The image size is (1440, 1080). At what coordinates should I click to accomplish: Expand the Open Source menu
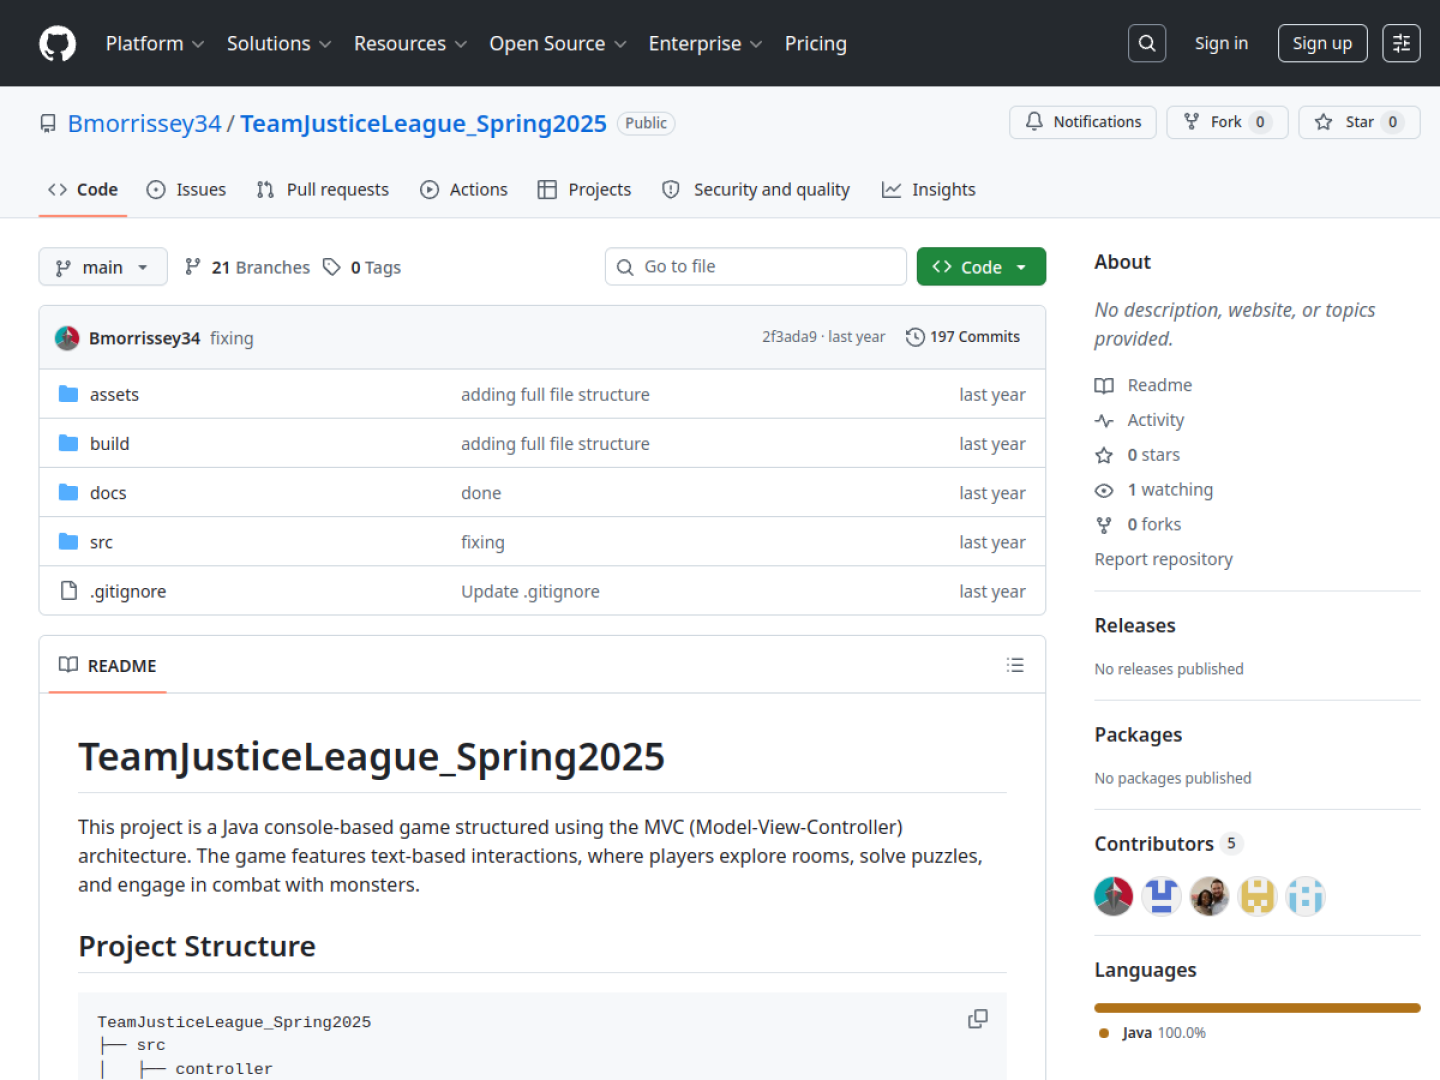558,44
